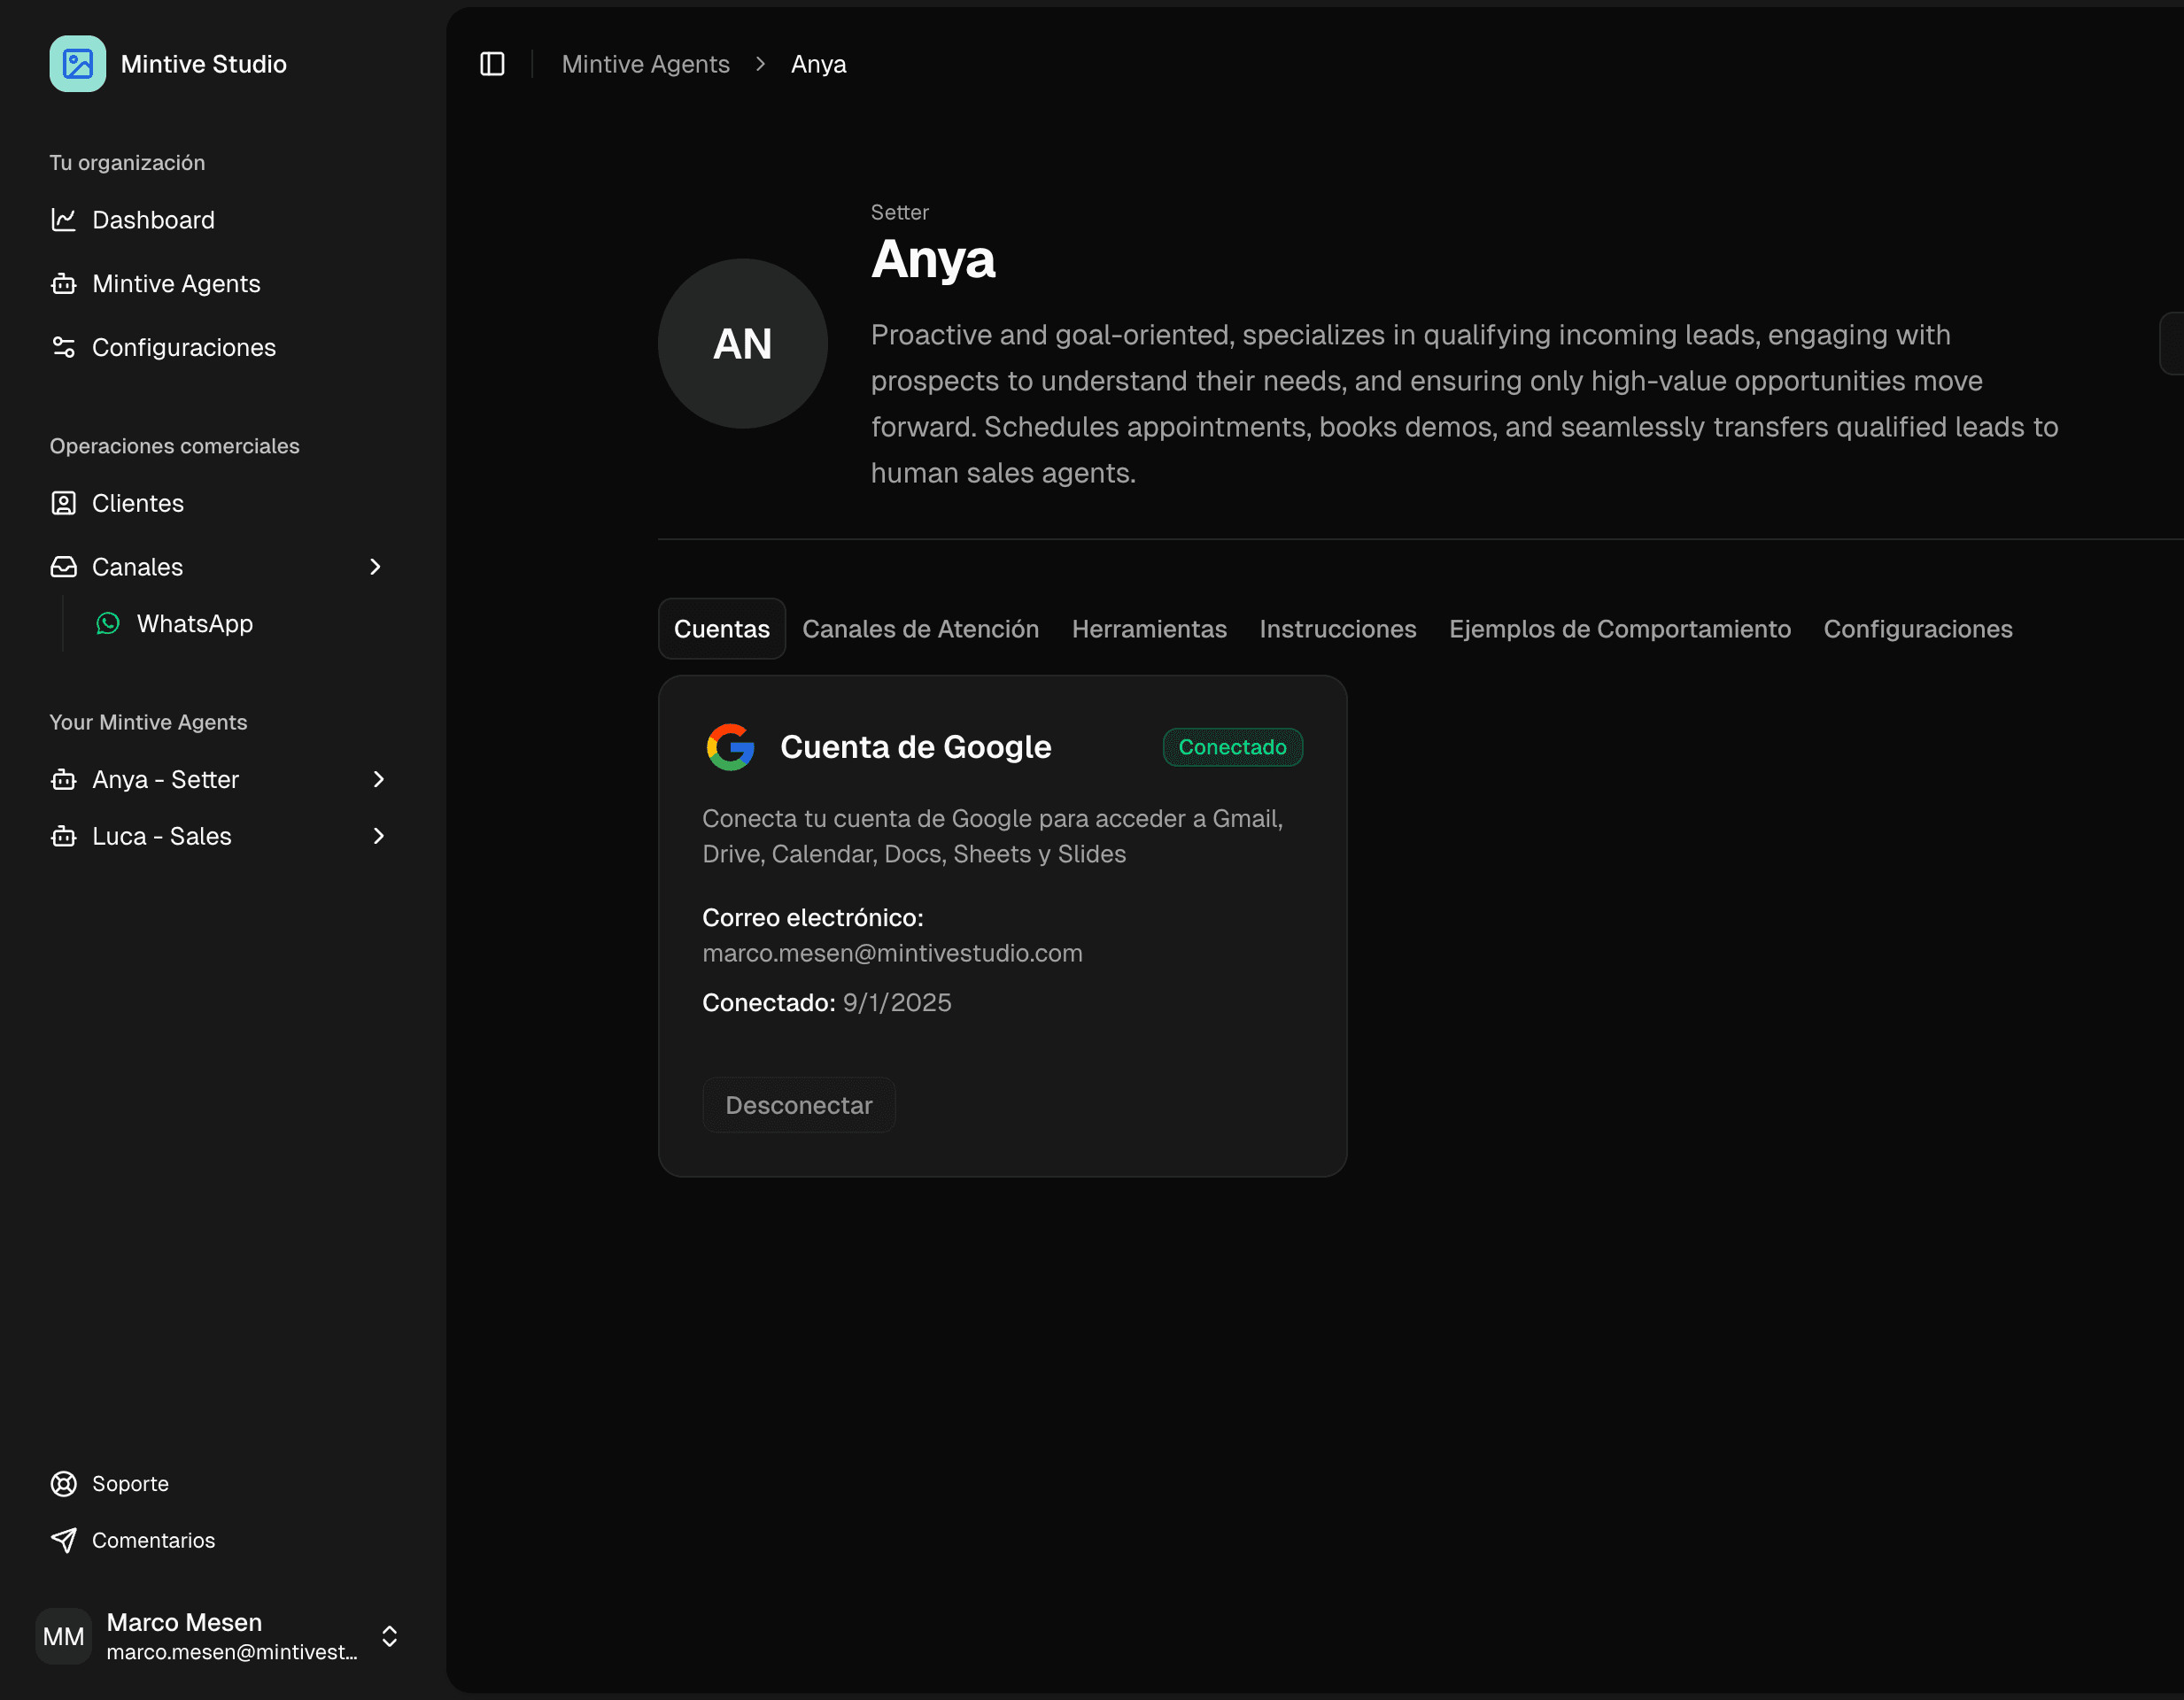Click the Google logo in Cuenta de Google
Screen dimensions: 2184x1700
pos(730,747)
